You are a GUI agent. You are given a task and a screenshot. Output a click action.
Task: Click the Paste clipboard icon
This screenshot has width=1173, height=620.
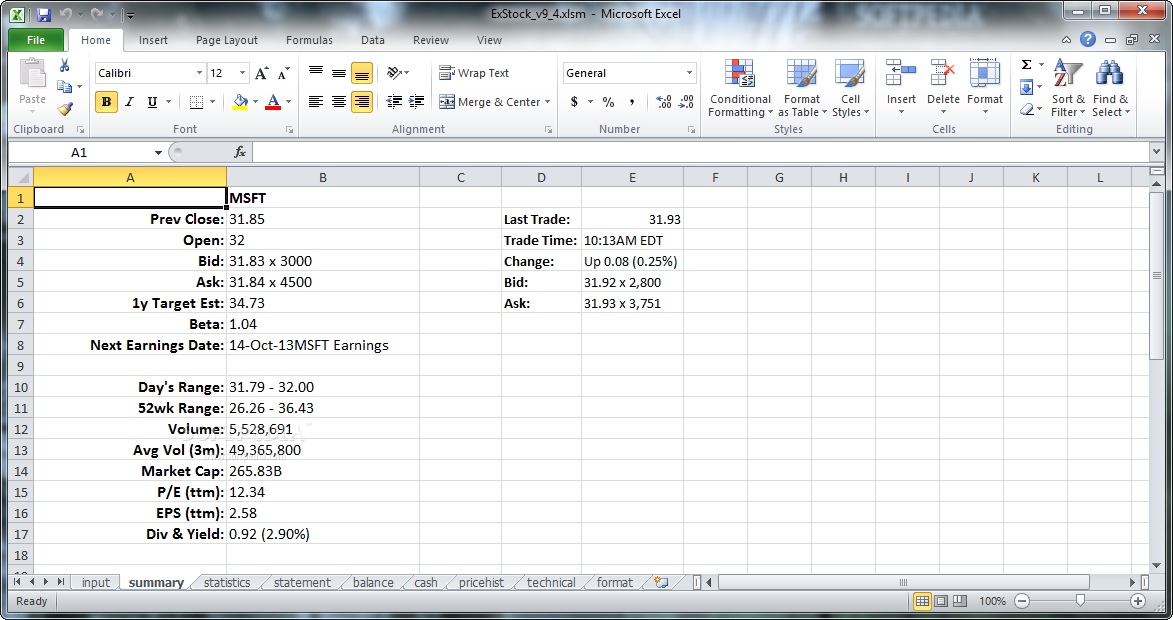(x=32, y=75)
